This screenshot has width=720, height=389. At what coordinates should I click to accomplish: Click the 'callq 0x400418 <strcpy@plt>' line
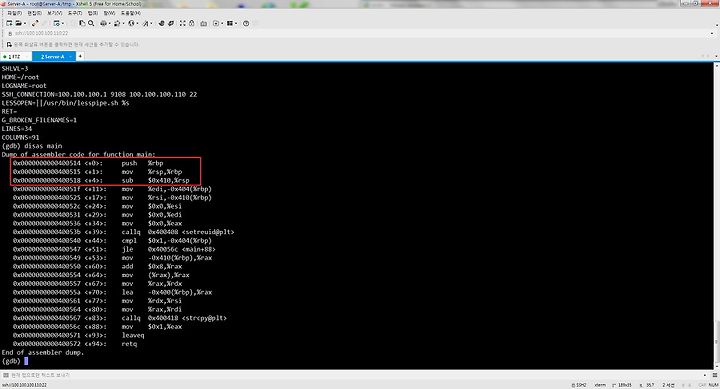120,318
